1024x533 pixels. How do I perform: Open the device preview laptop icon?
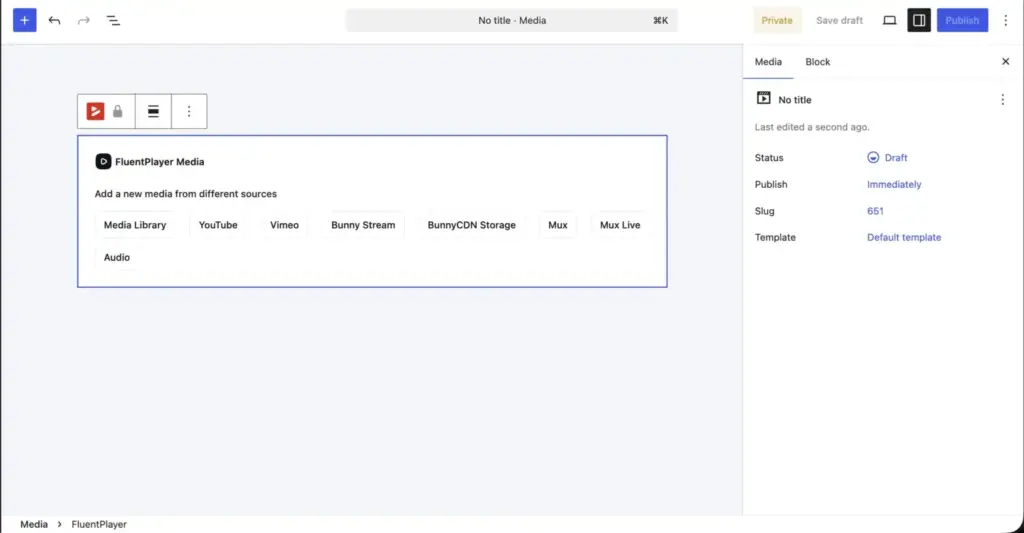(889, 20)
